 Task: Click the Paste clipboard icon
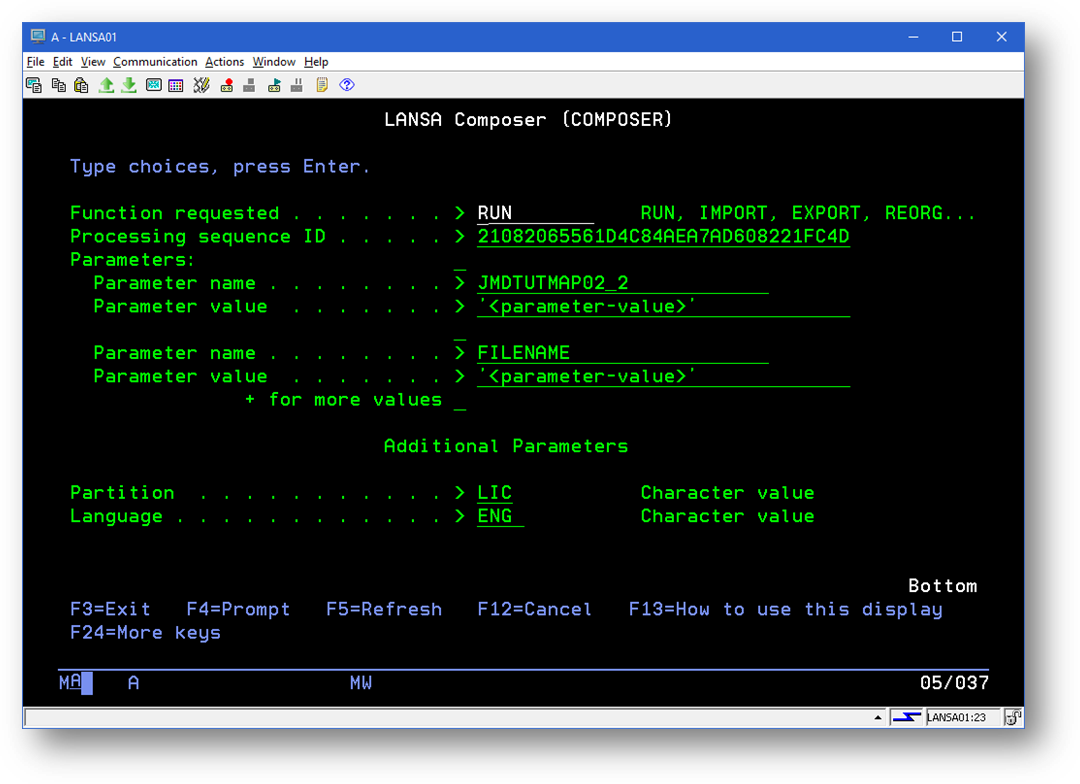(81, 85)
